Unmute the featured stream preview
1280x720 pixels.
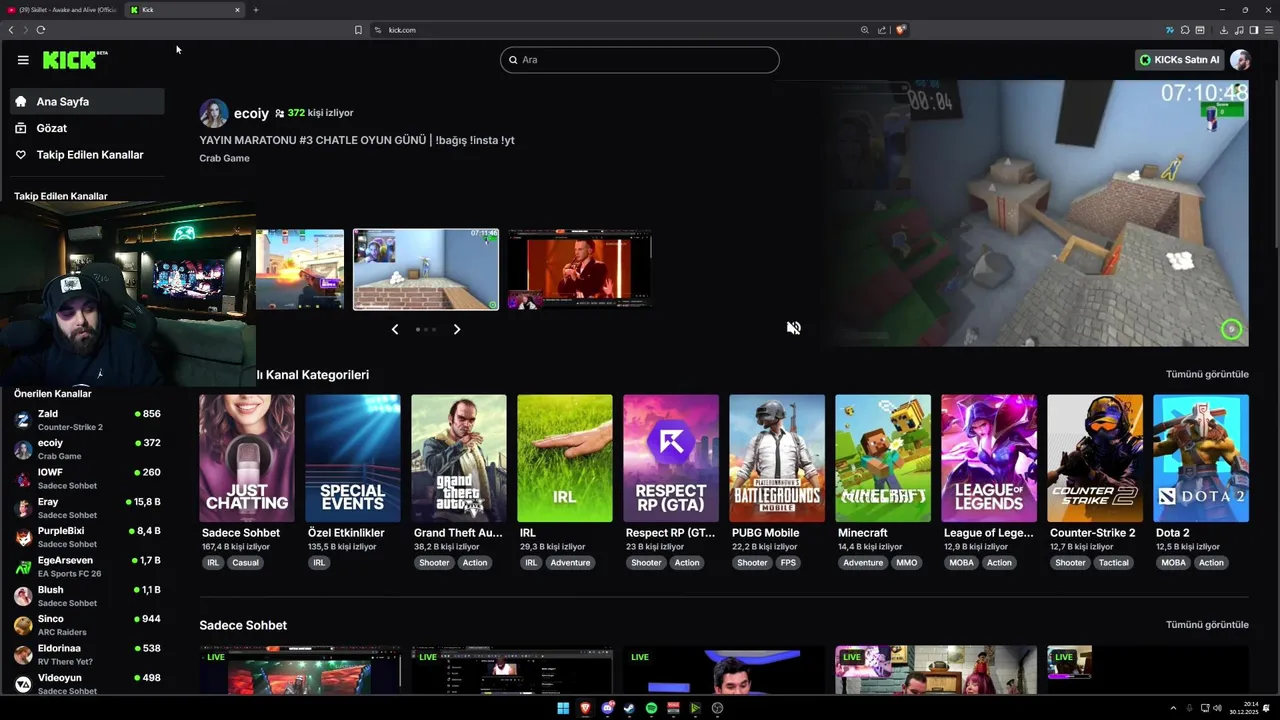coord(793,328)
